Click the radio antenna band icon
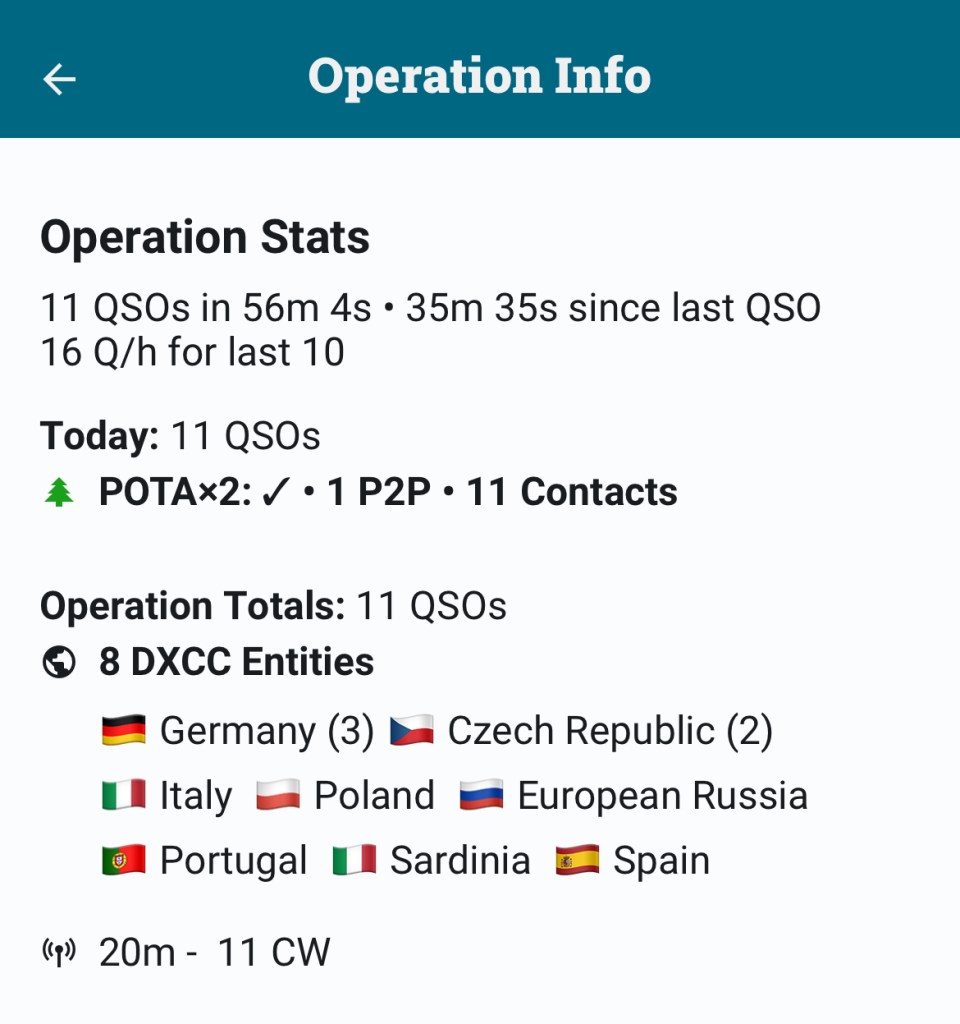The height and width of the screenshot is (1024, 960). click(x=59, y=953)
